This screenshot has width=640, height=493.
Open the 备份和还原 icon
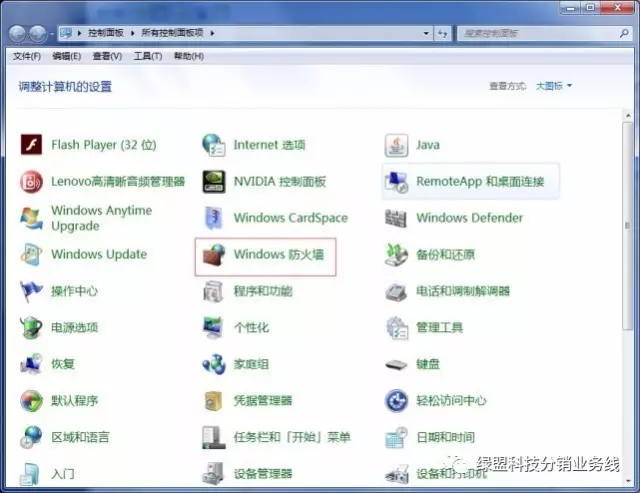[396, 254]
